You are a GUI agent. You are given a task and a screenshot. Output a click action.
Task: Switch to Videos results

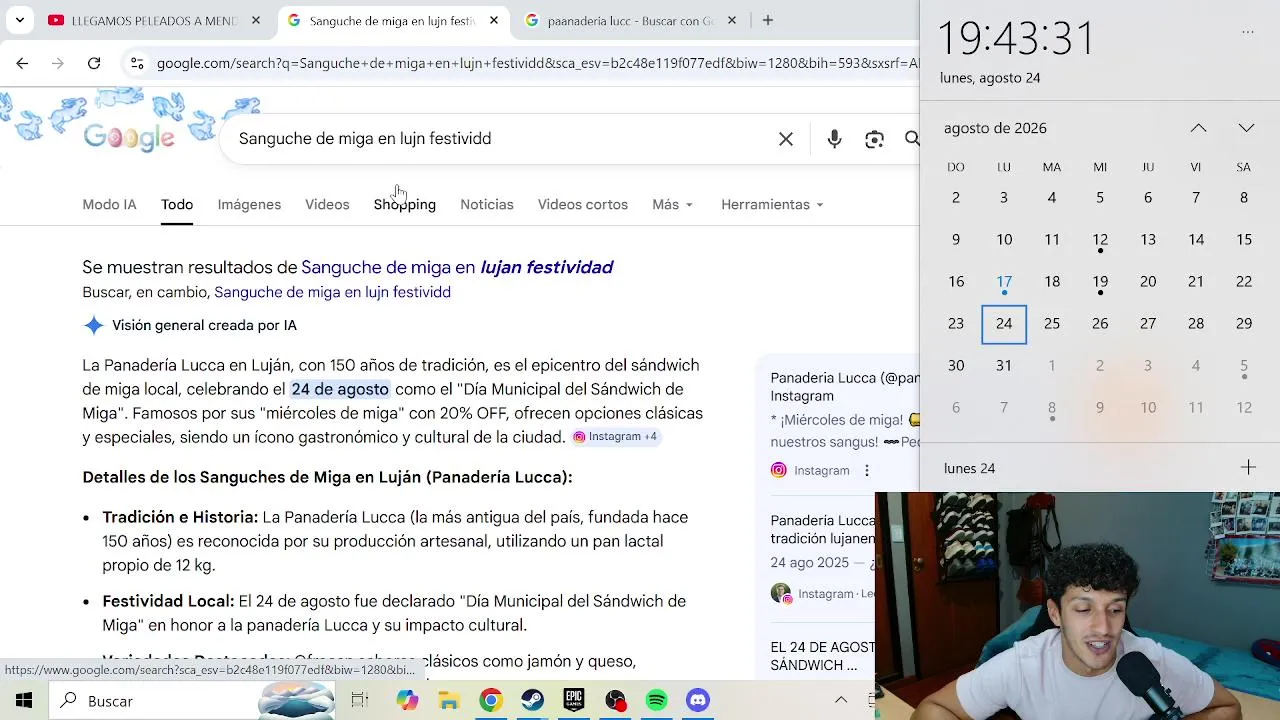point(327,204)
